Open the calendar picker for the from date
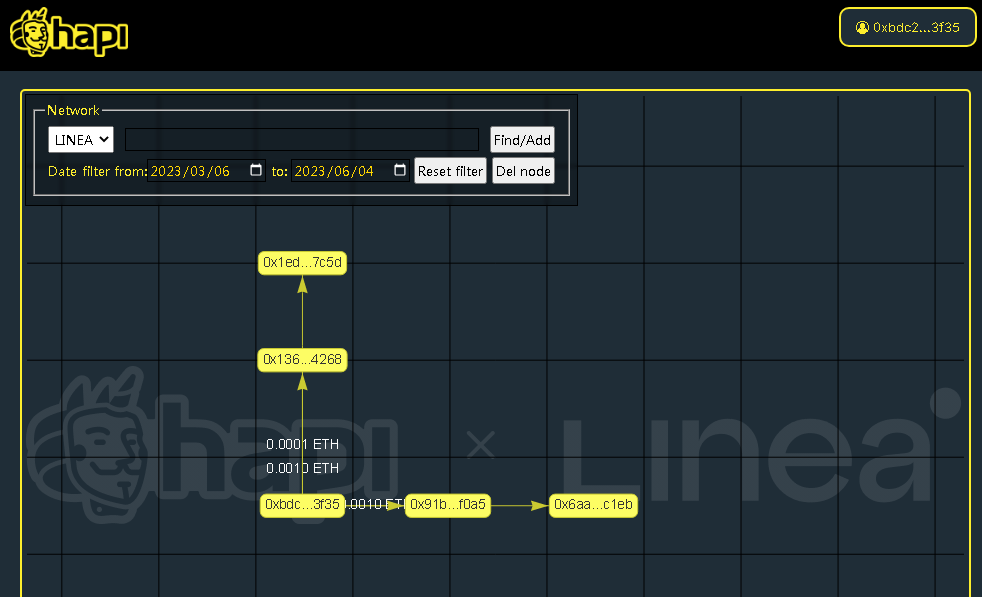The height and width of the screenshot is (597, 982). click(256, 170)
